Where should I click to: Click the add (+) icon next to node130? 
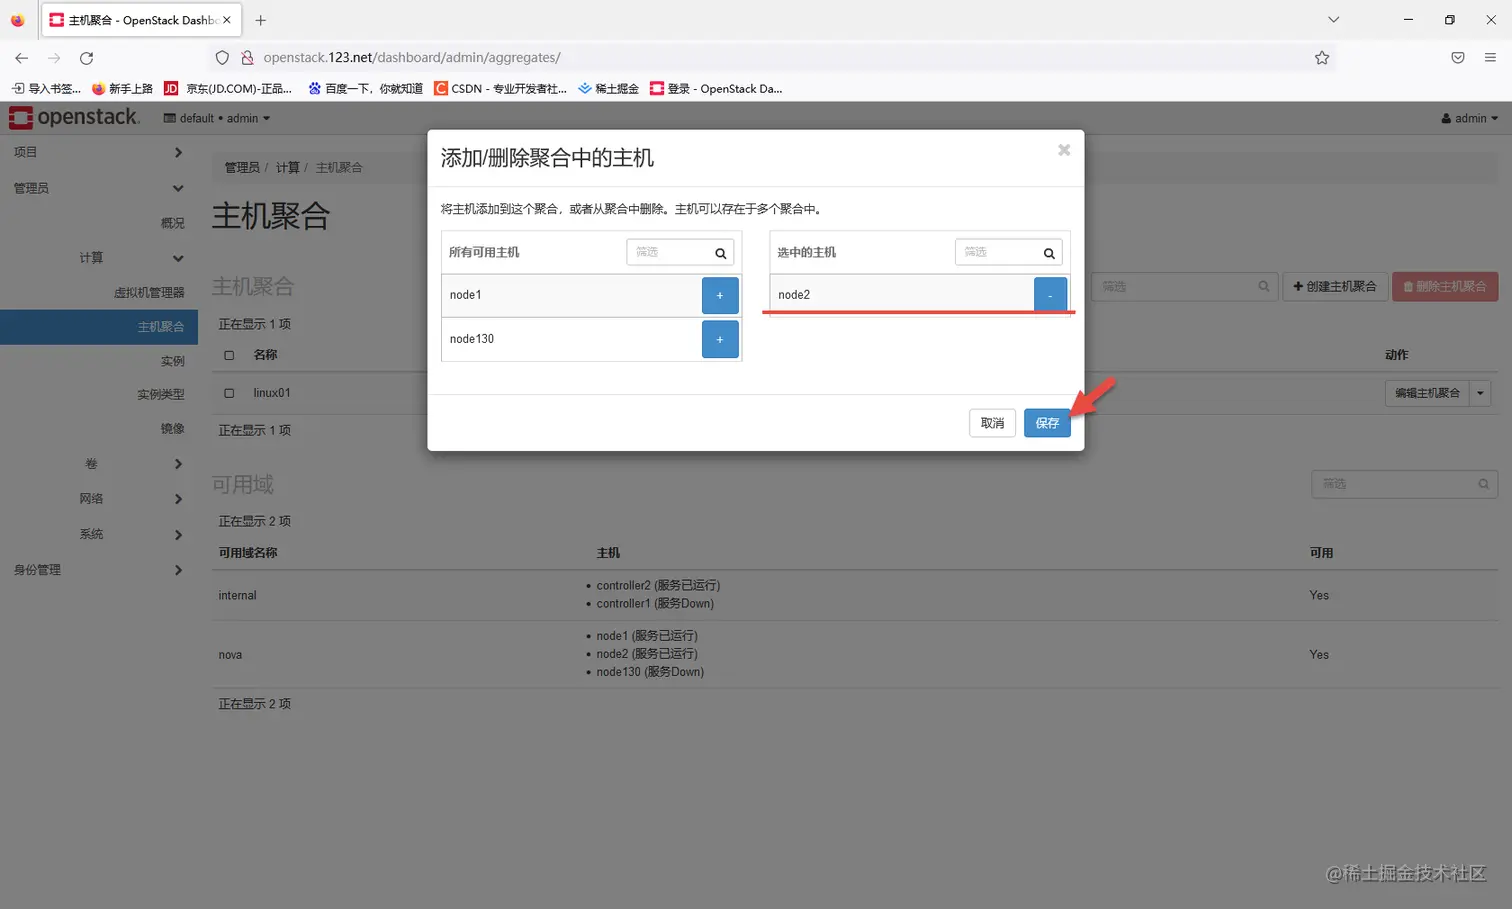click(x=720, y=339)
